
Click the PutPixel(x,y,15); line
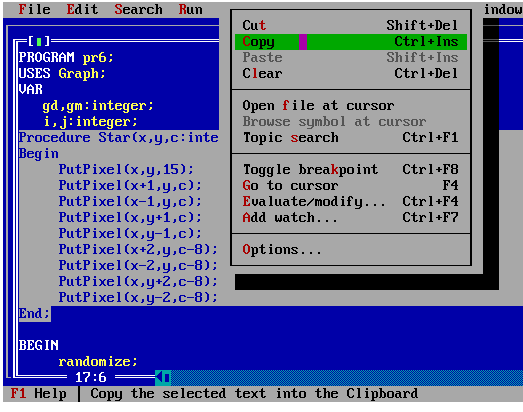(126, 169)
